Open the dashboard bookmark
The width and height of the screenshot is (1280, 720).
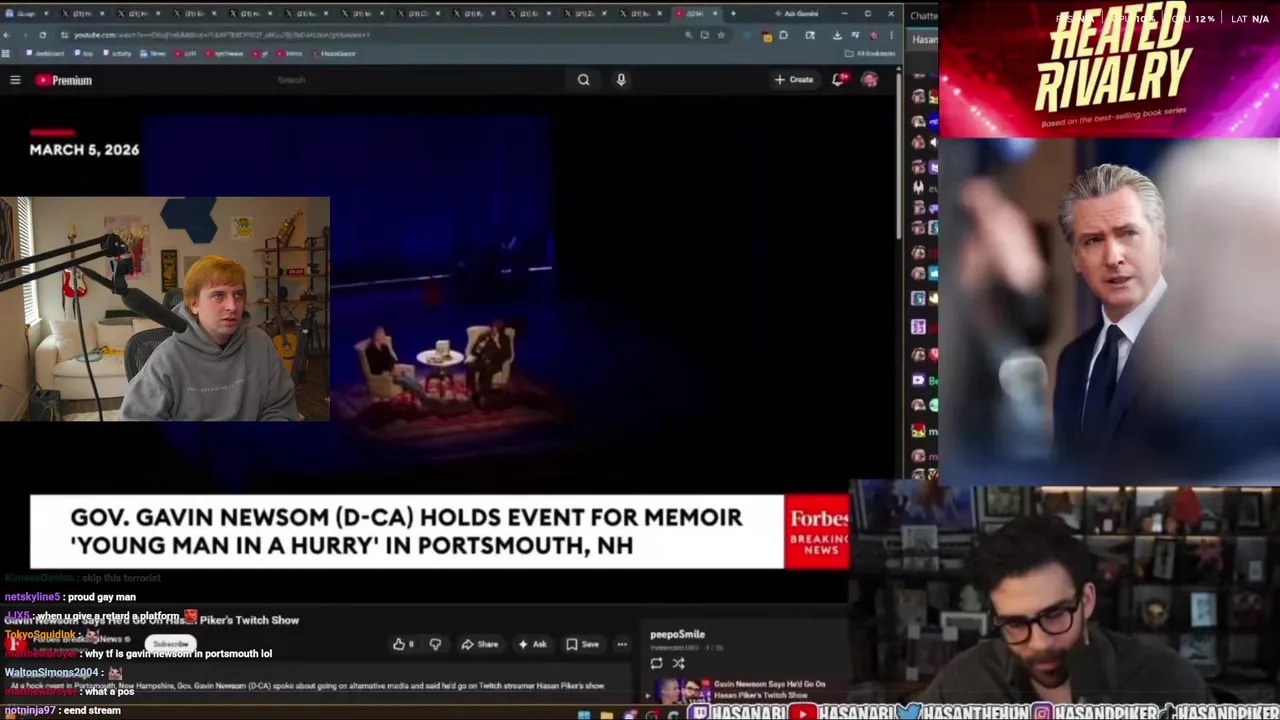(x=47, y=54)
